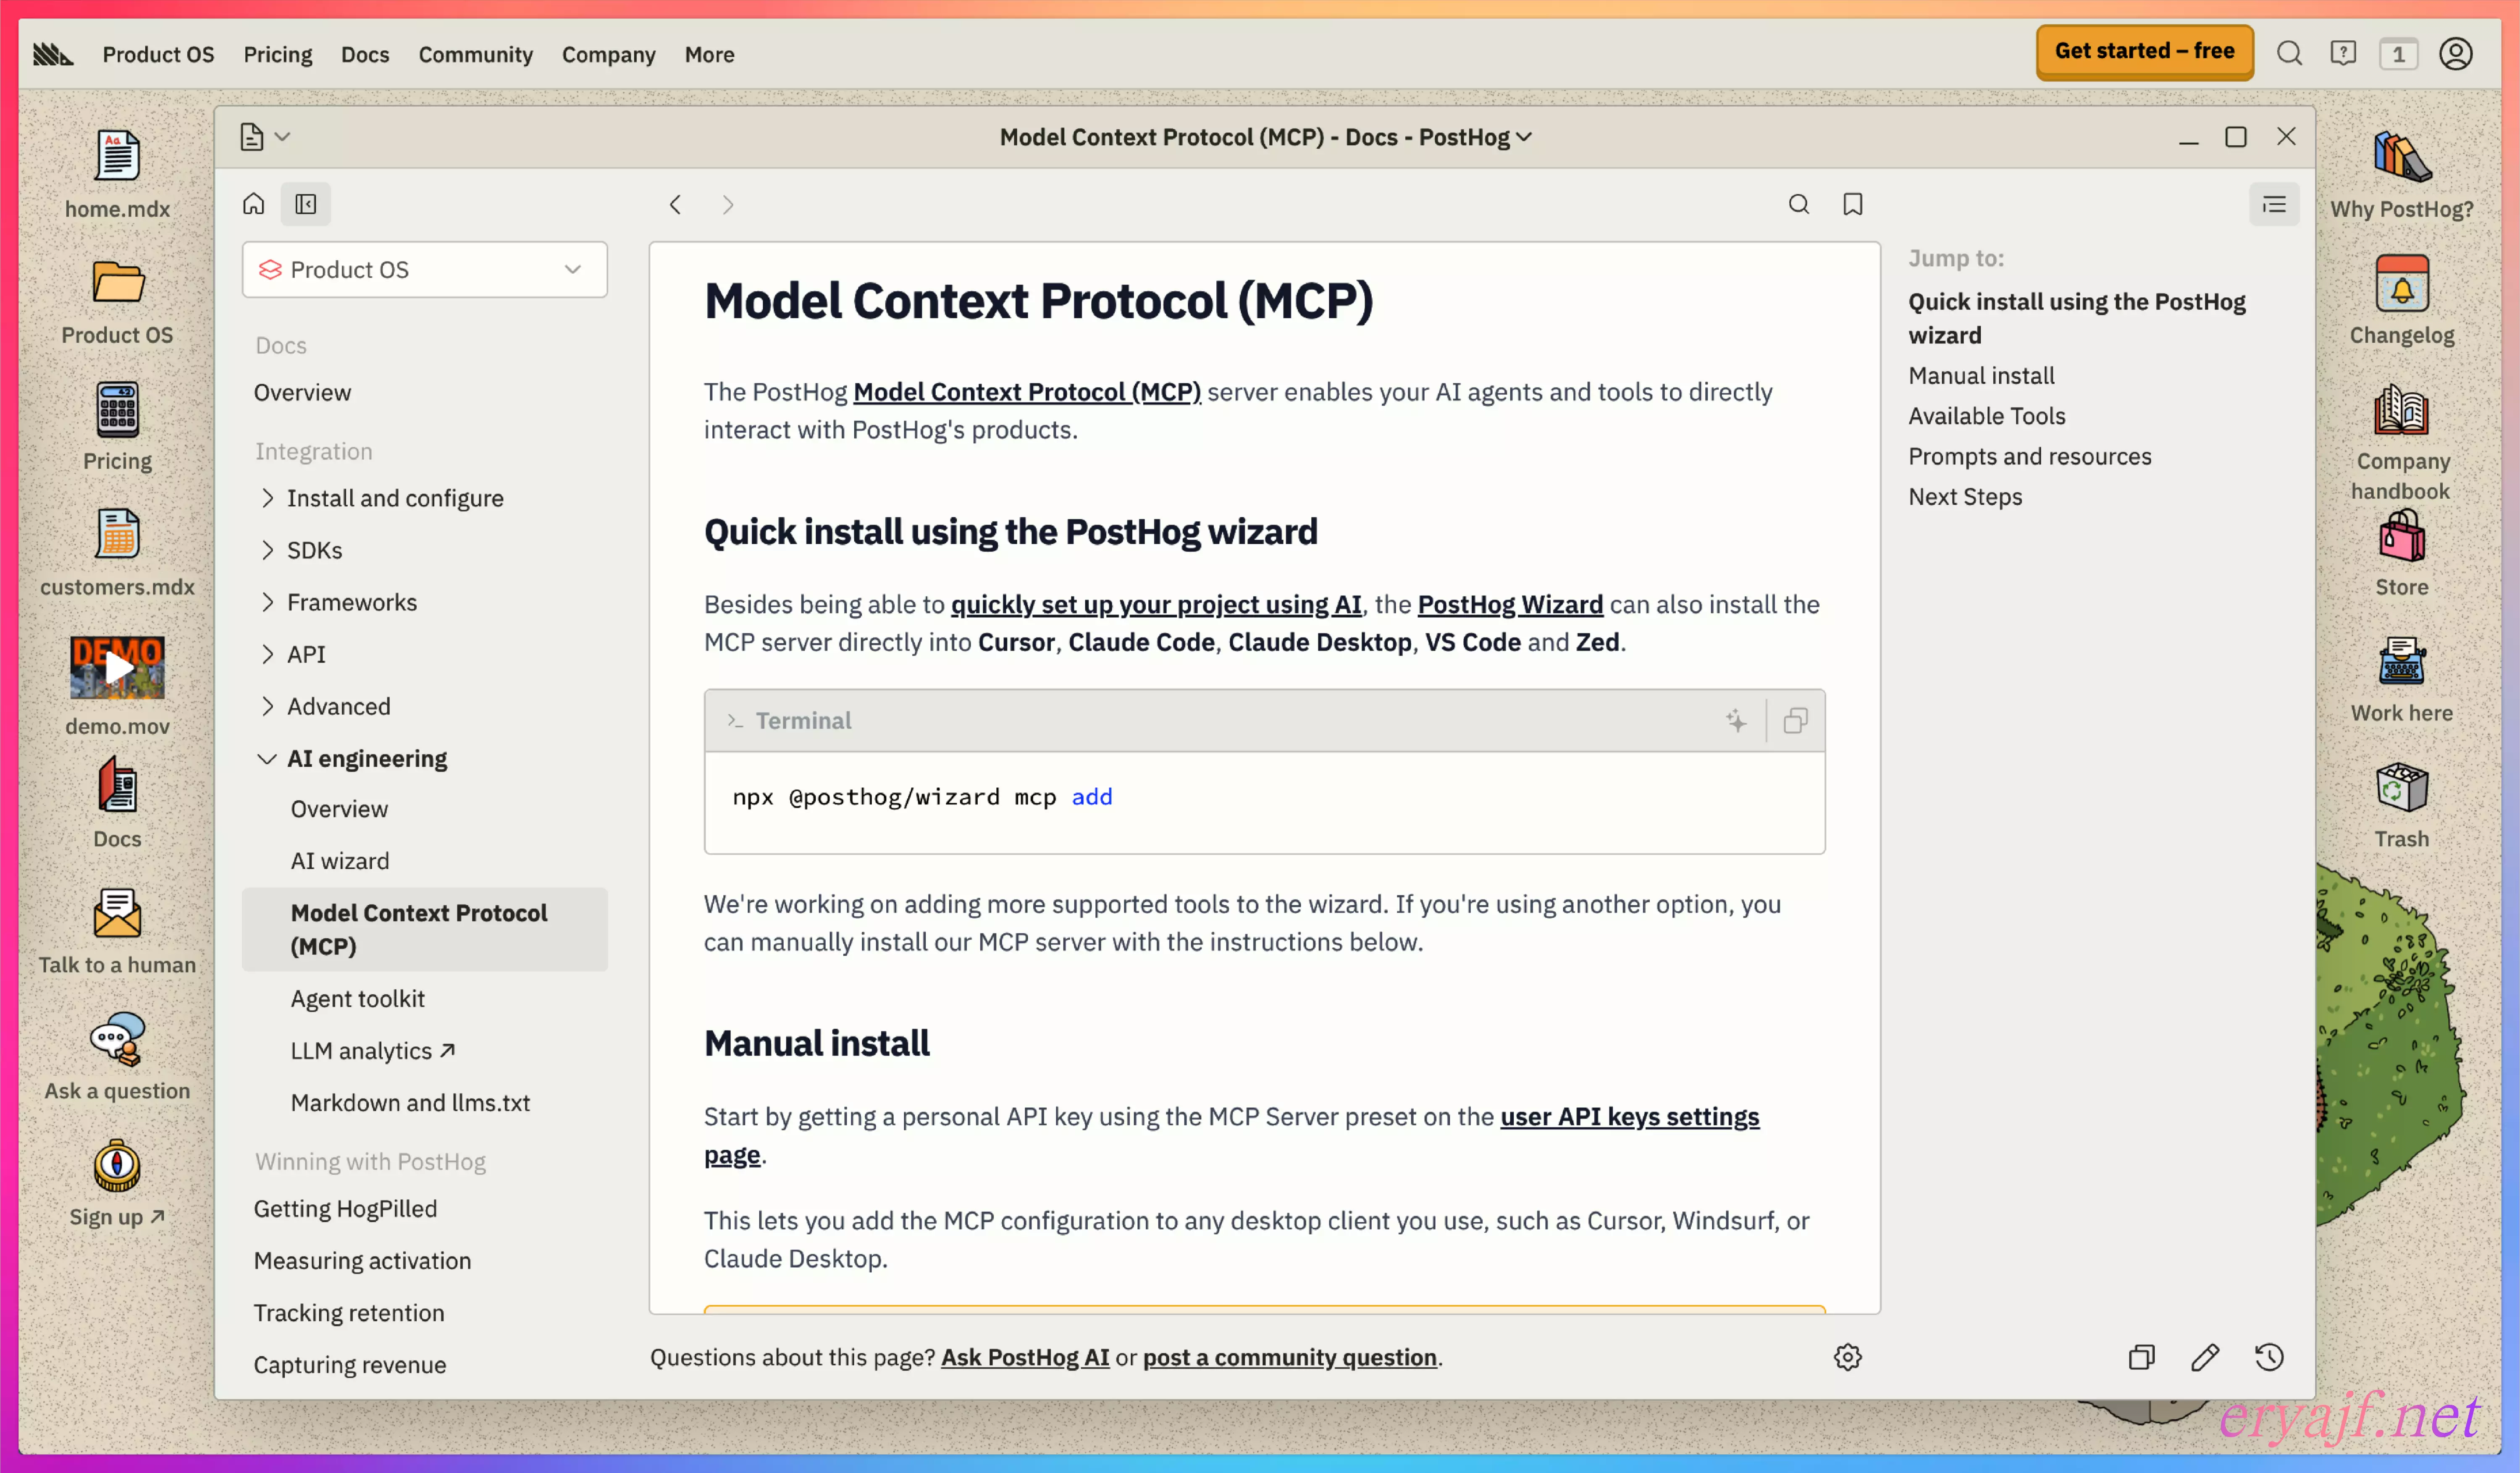The width and height of the screenshot is (2520, 1473).
Task: Open the Community menu in top bar
Action: pyautogui.click(x=475, y=54)
